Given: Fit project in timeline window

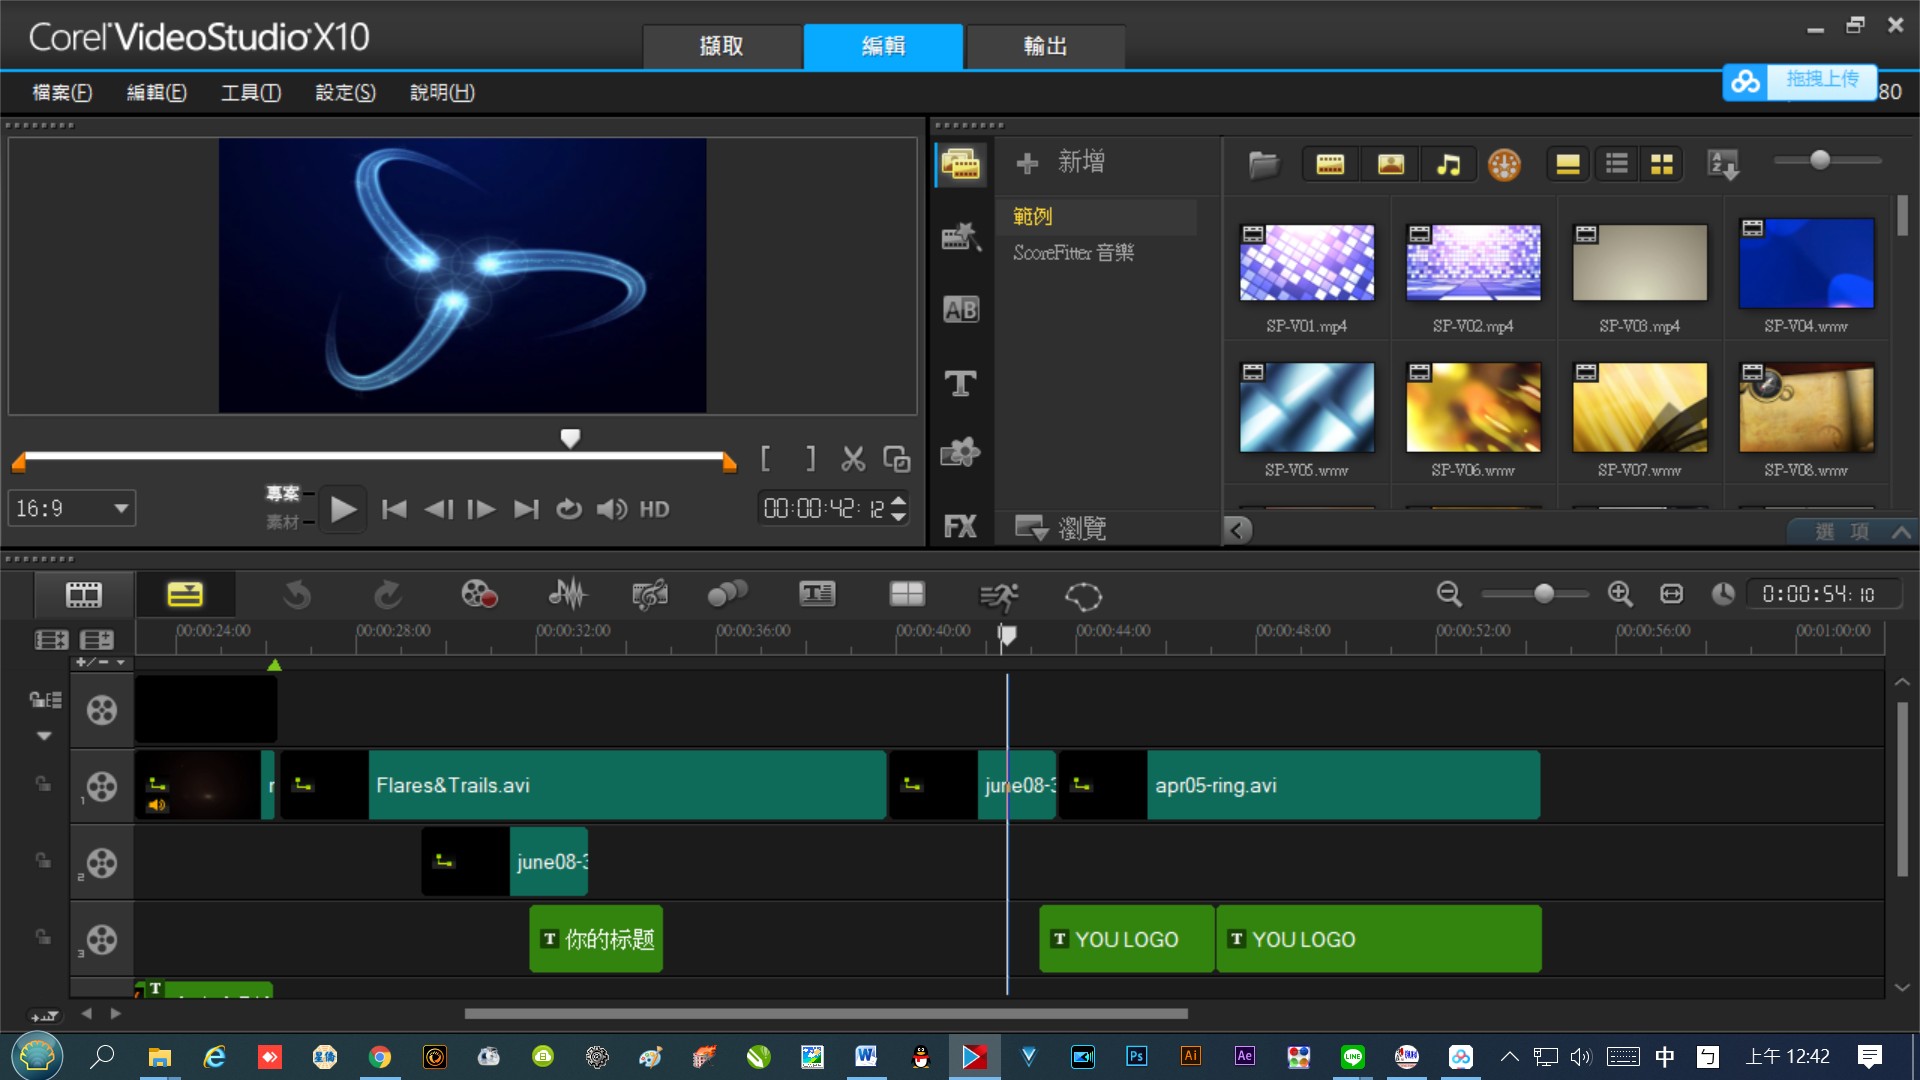Looking at the screenshot, I should (1671, 594).
